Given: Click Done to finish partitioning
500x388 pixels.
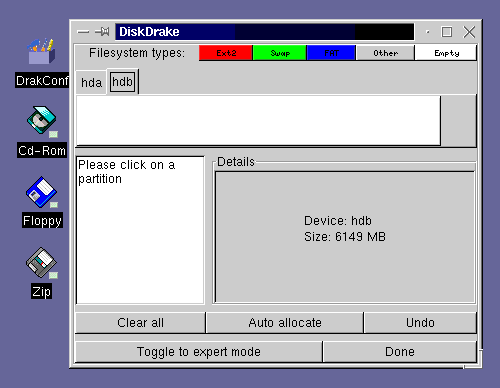Looking at the screenshot, I should pos(400,352).
